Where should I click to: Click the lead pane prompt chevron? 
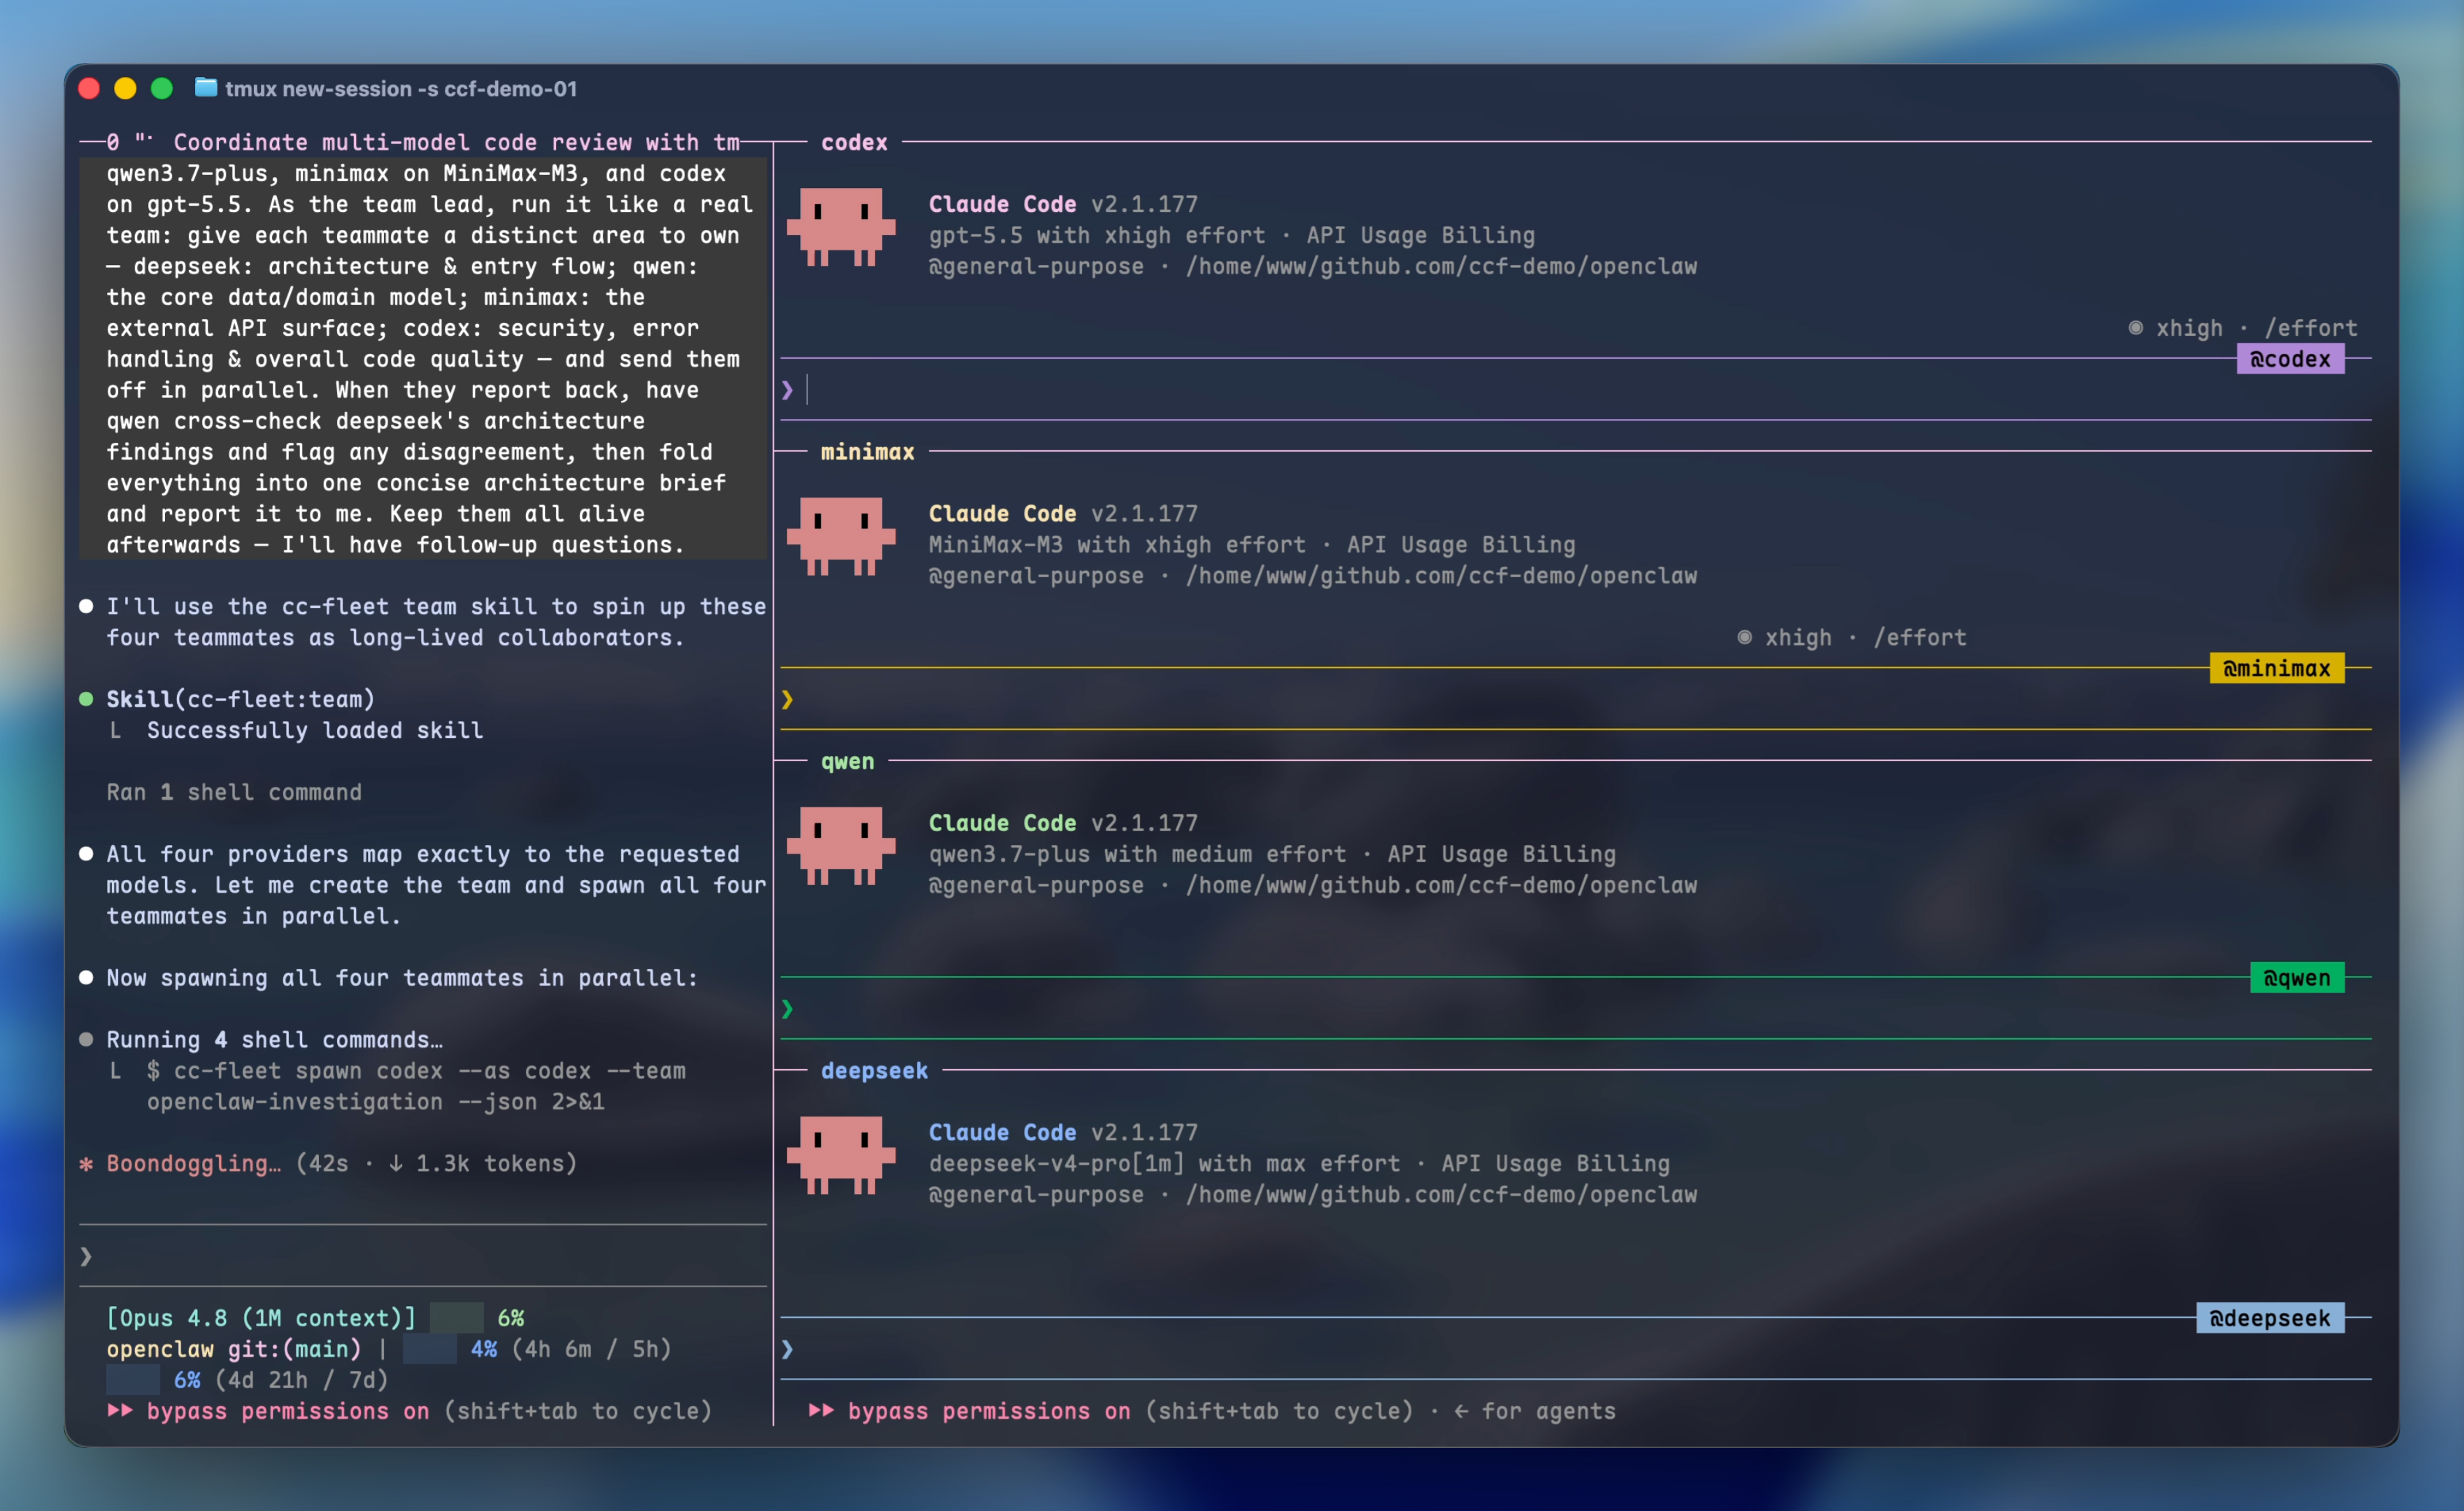(x=86, y=1256)
